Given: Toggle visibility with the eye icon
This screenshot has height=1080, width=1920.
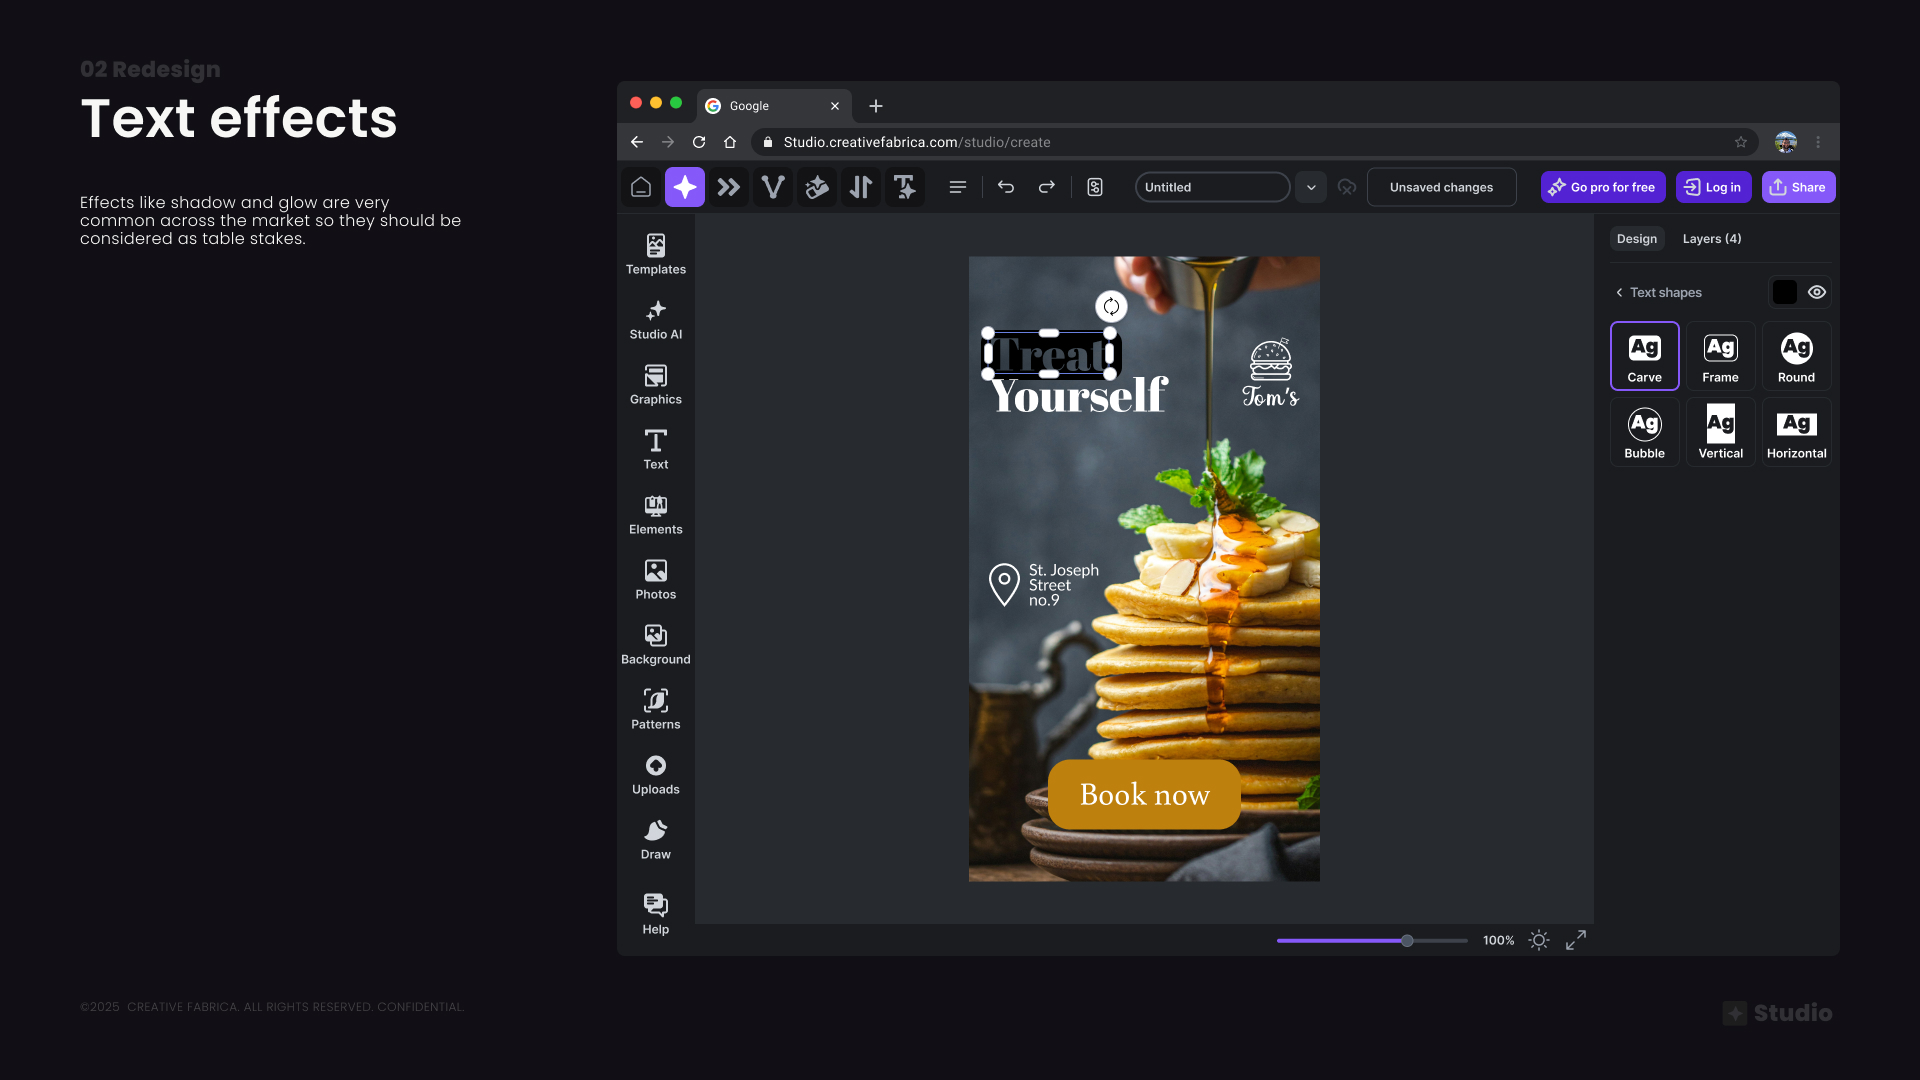Looking at the screenshot, I should click(1816, 292).
